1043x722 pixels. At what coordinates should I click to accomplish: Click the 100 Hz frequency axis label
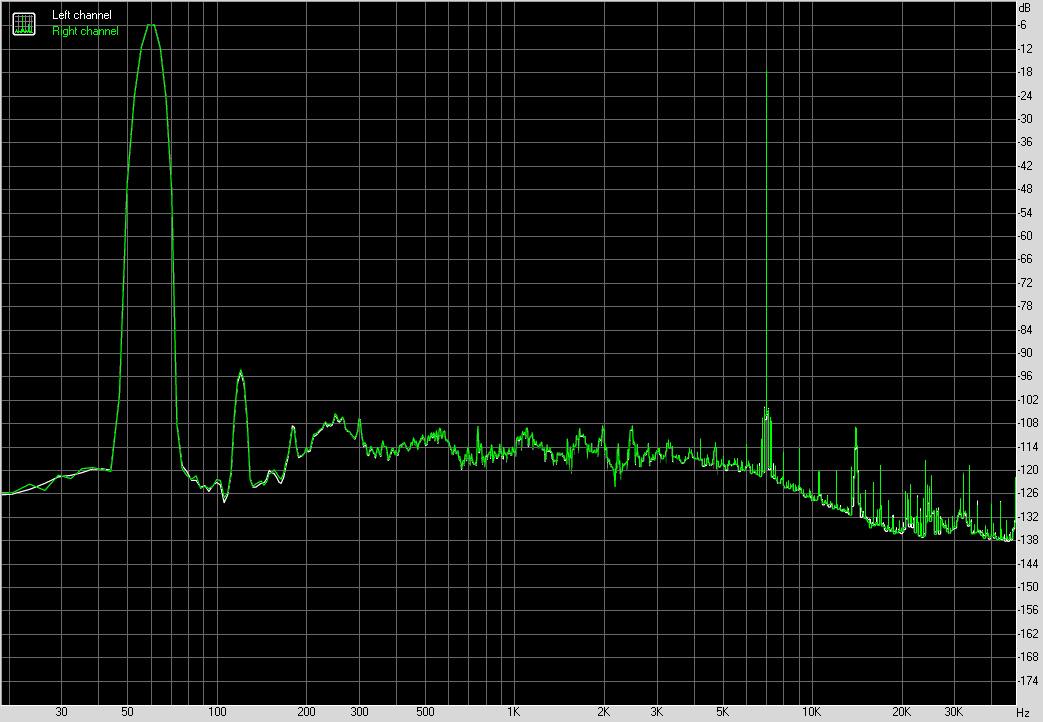click(x=217, y=712)
